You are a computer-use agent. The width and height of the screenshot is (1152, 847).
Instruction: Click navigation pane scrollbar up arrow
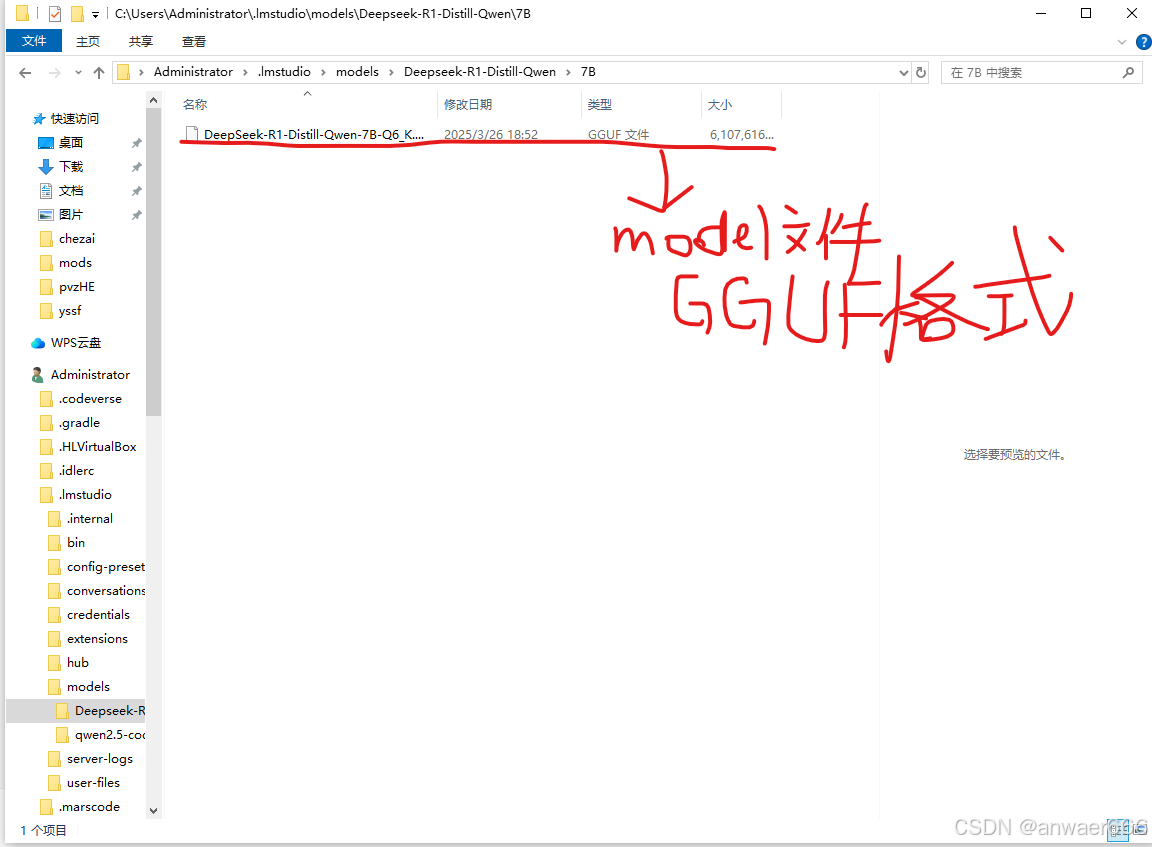point(153,100)
